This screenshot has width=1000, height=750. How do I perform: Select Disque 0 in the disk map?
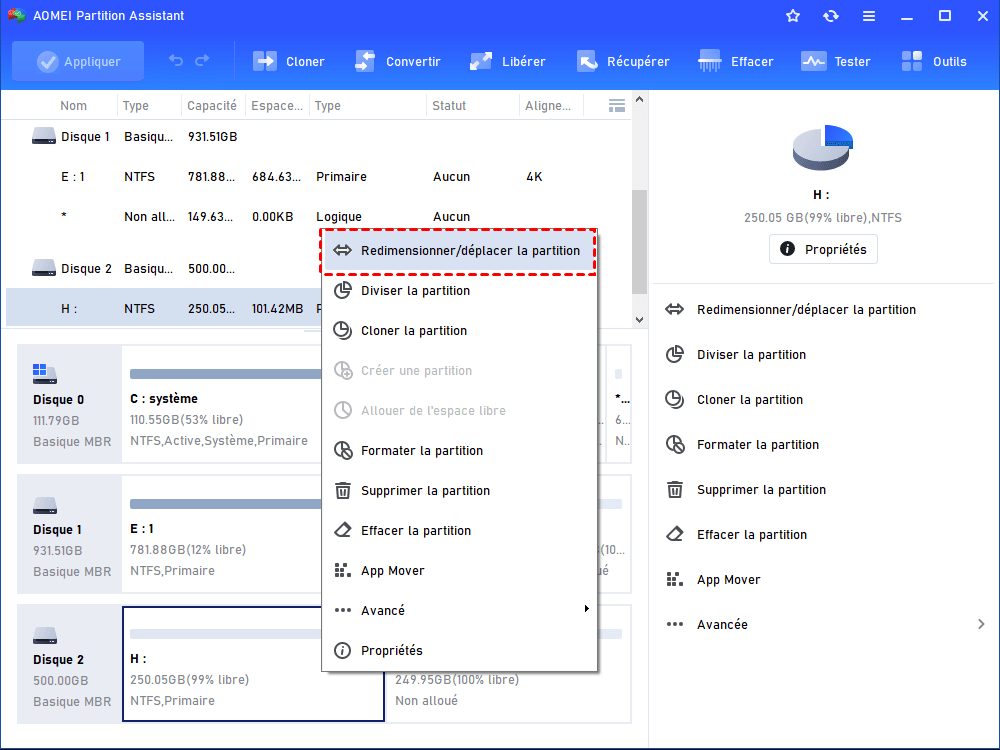[70, 404]
